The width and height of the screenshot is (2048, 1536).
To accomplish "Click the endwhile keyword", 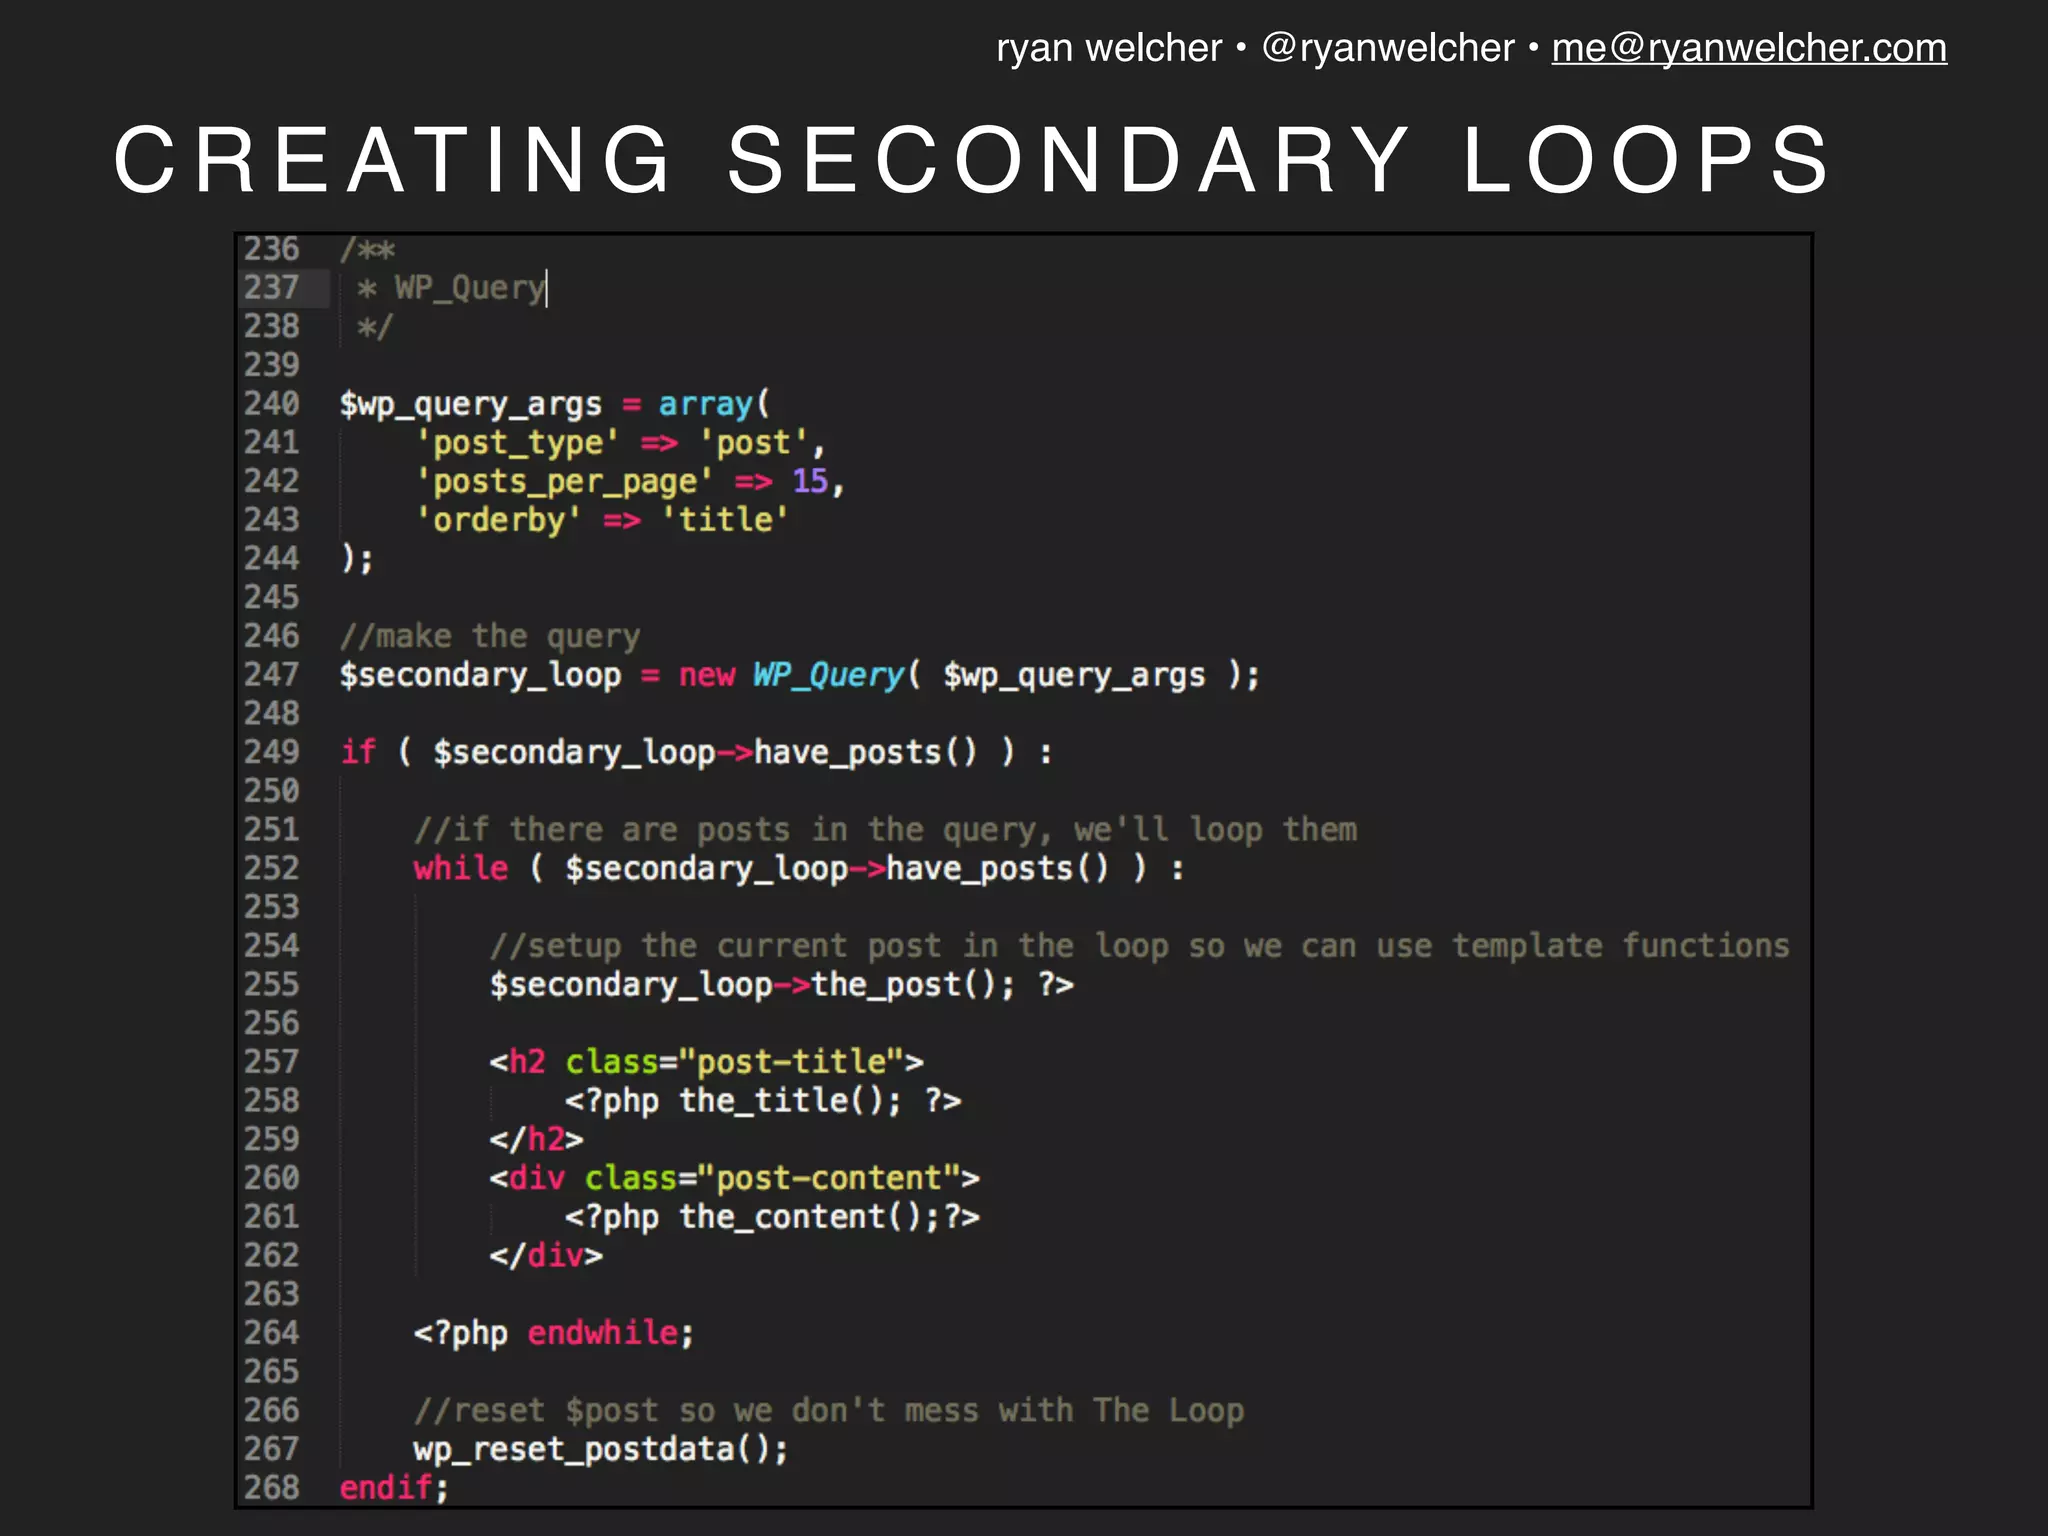I will point(603,1333).
